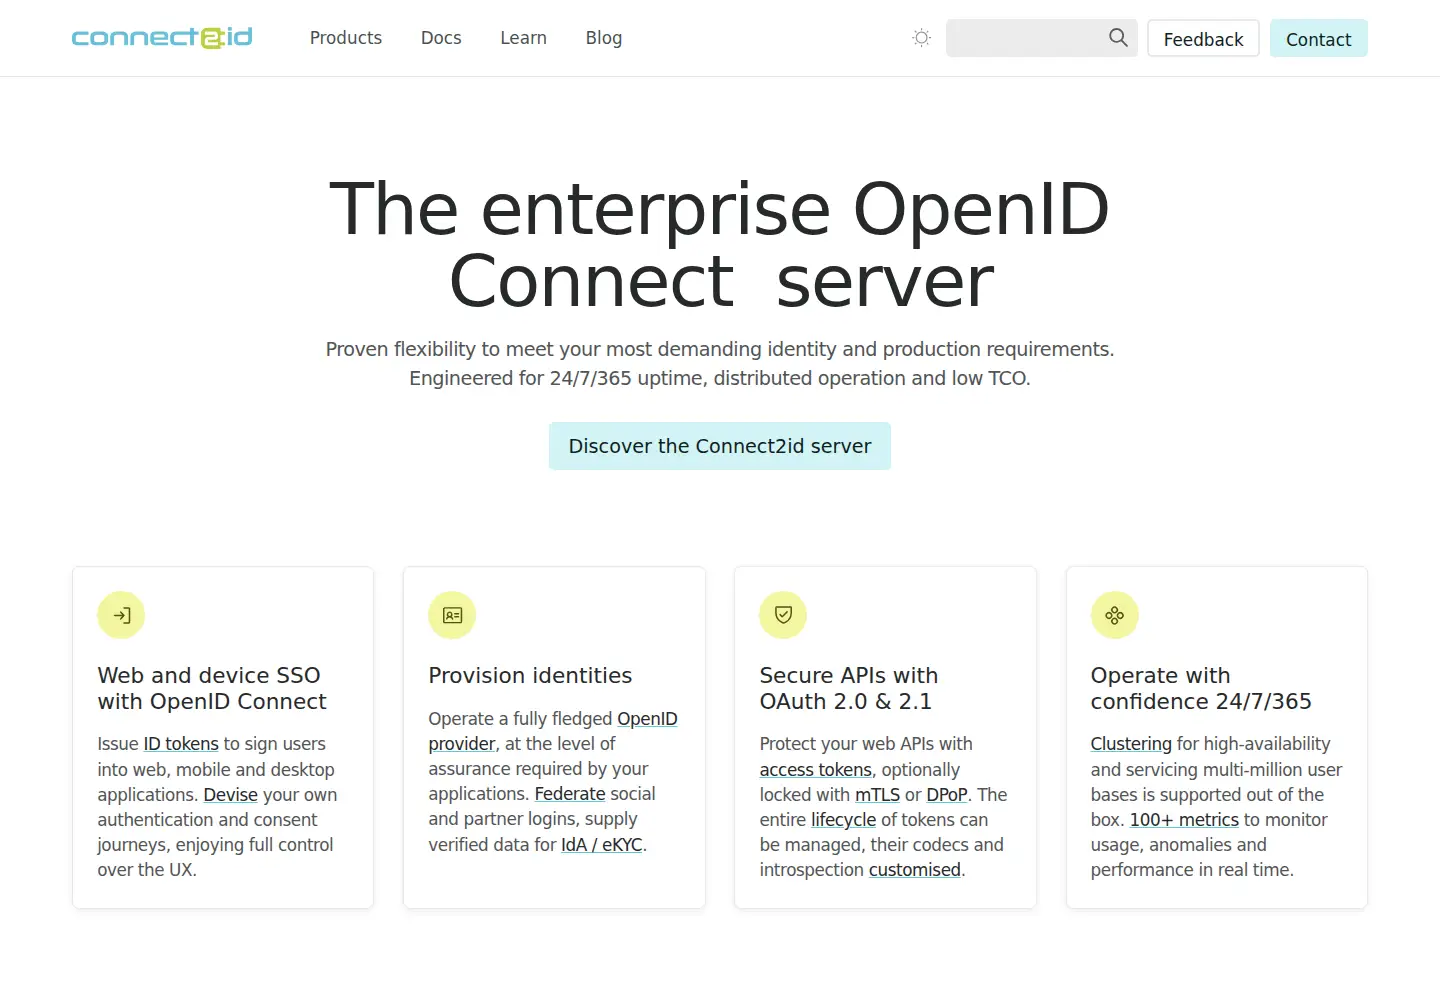Go to the Blog page
Viewport: 1440px width, 1000px height.
(x=604, y=38)
